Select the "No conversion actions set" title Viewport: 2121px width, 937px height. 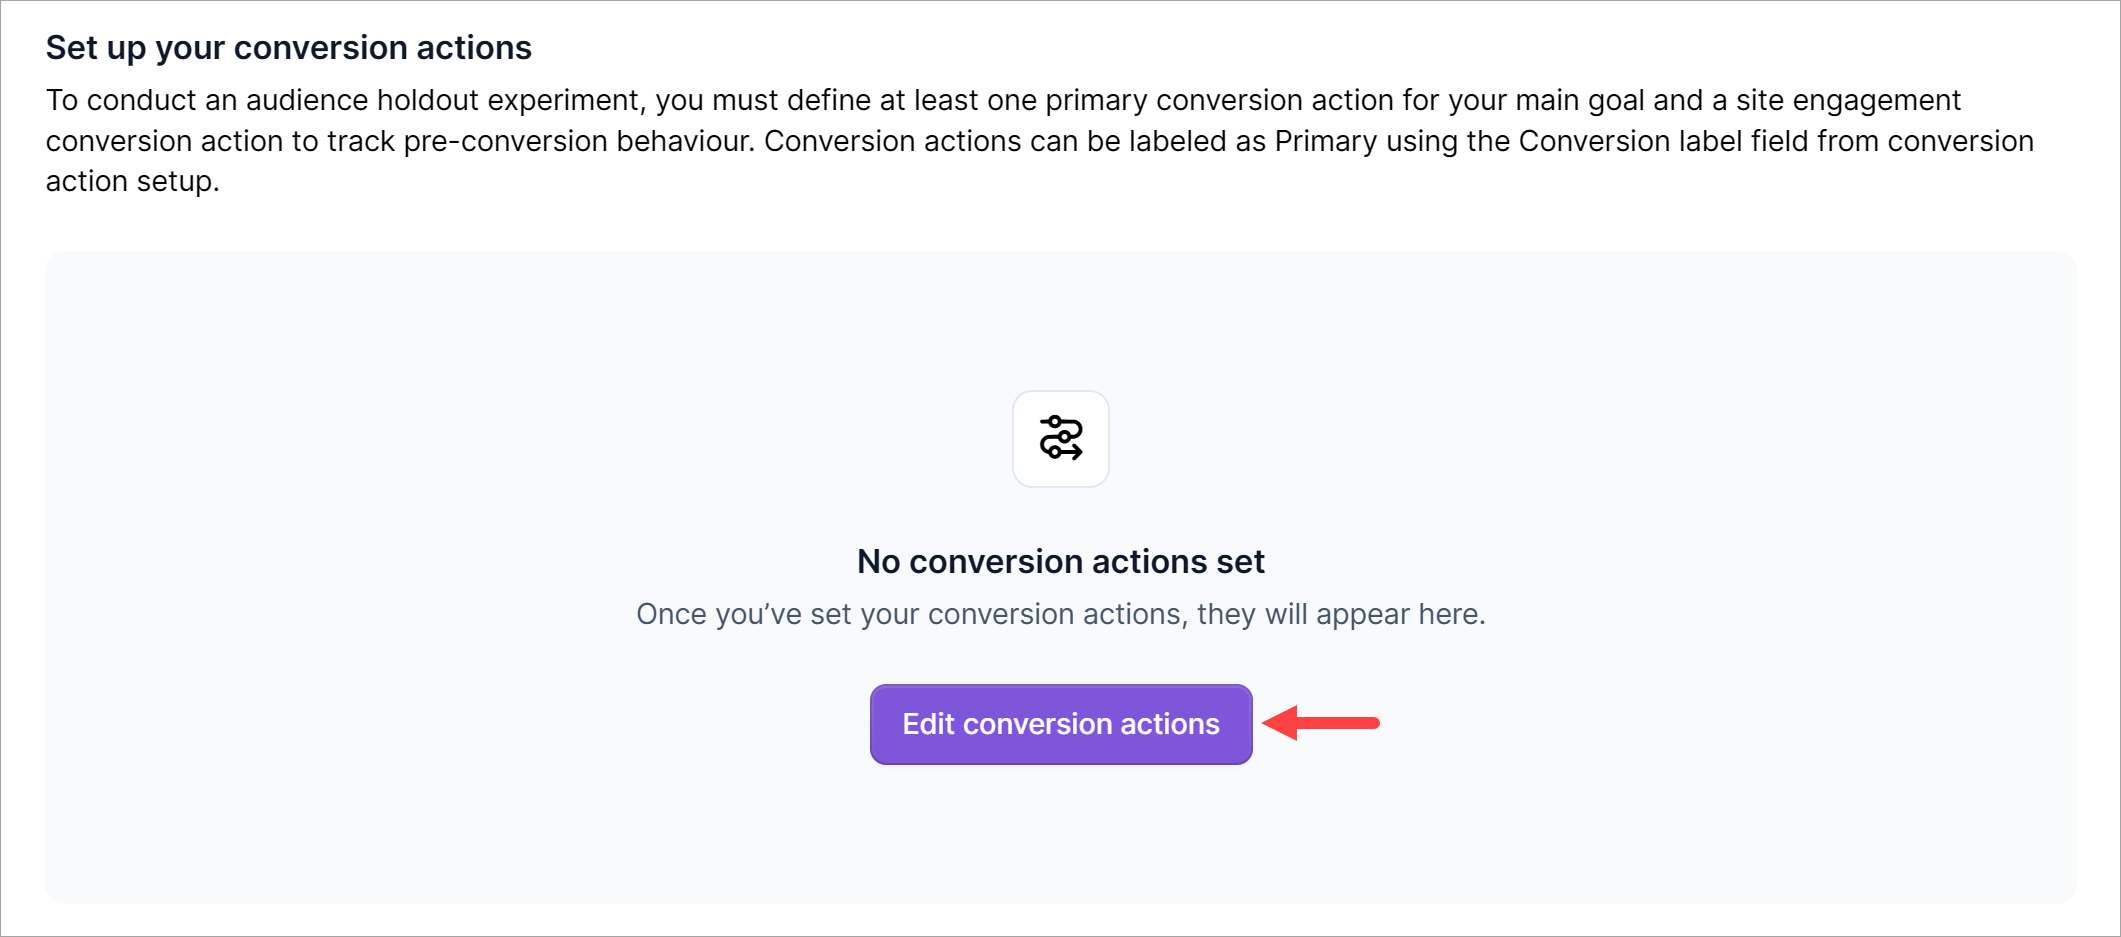coord(1060,562)
